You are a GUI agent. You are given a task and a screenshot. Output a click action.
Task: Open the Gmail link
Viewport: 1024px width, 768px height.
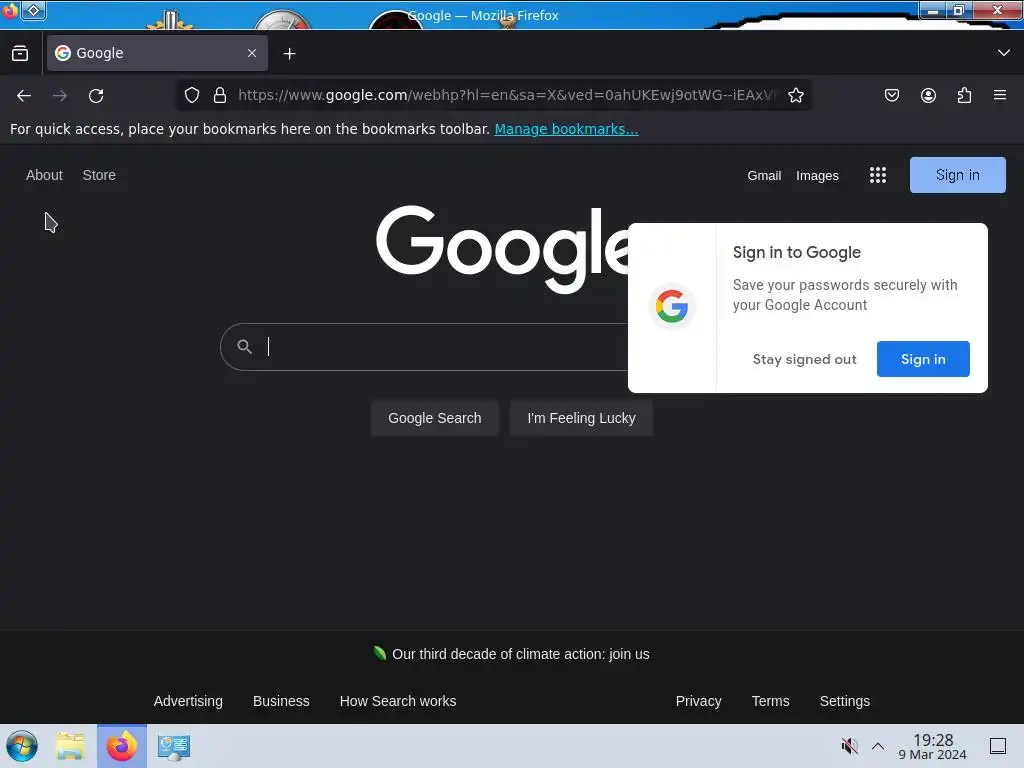(764, 176)
